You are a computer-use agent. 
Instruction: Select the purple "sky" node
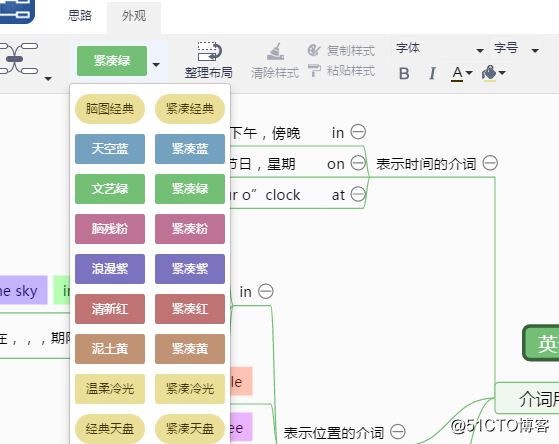(x=24, y=290)
